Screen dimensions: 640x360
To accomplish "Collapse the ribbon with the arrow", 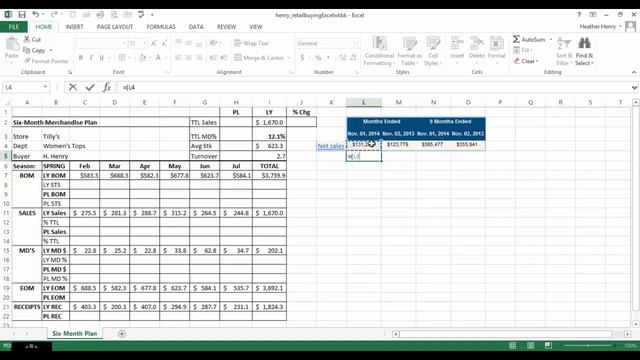I will [634, 72].
